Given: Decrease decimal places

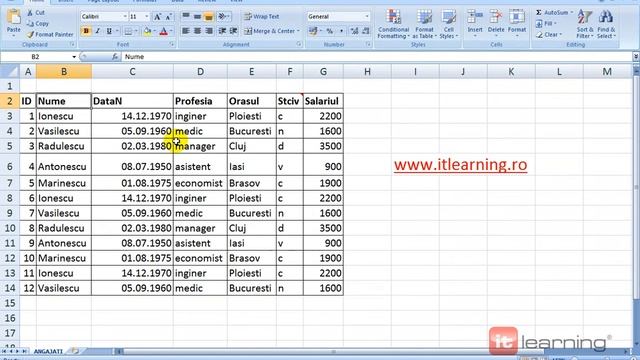Looking at the screenshot, I should pyautogui.click(x=366, y=31).
